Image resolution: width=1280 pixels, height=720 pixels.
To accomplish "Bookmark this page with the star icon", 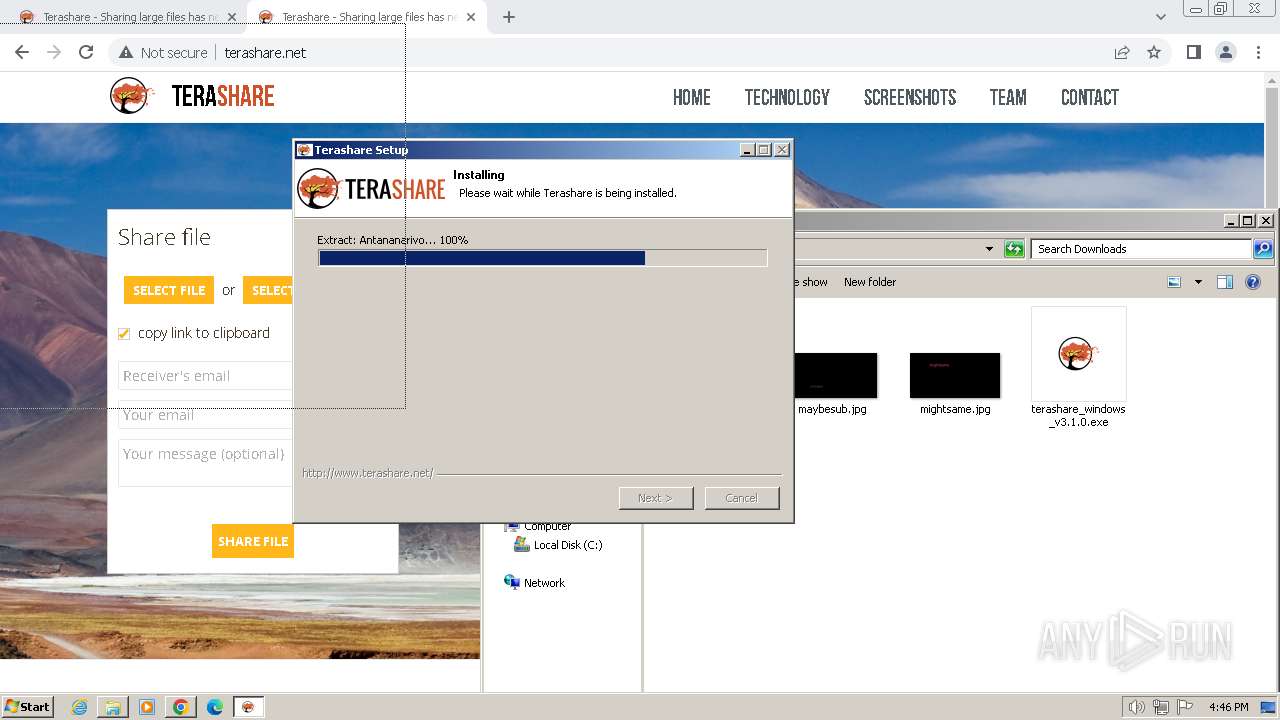I will pos(1154,52).
